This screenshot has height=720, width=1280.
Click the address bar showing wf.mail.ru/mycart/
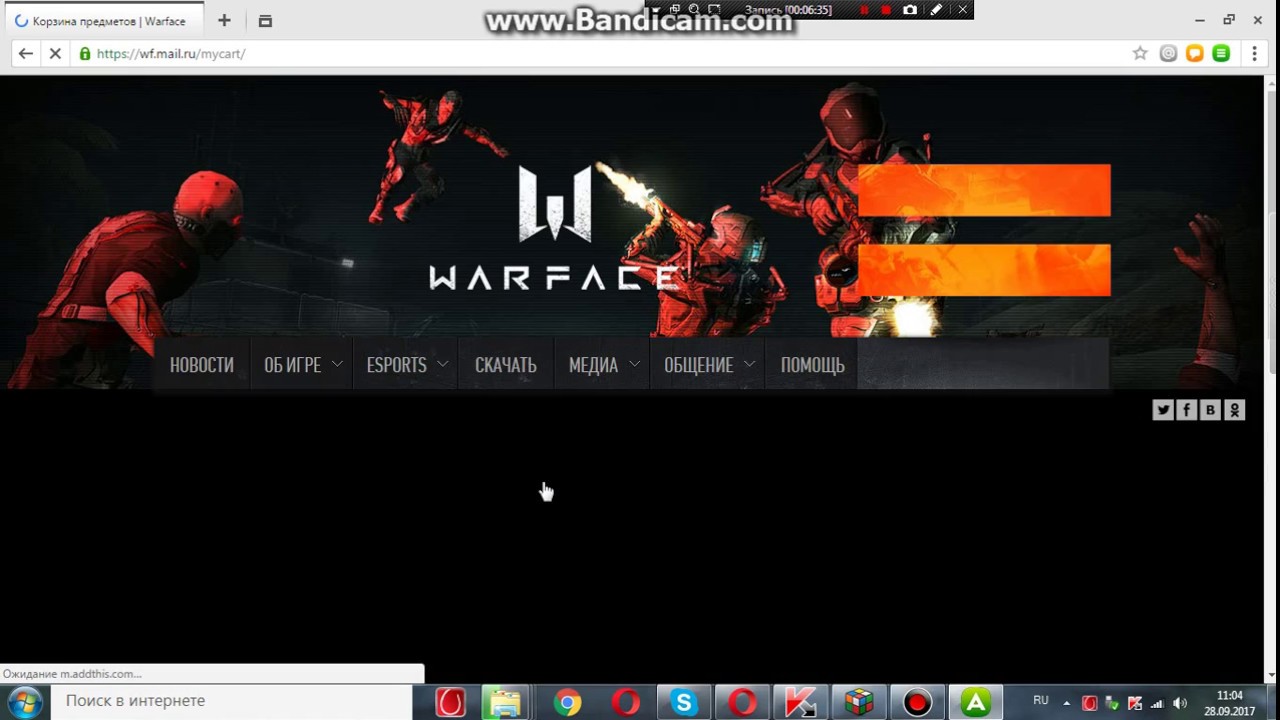600,54
